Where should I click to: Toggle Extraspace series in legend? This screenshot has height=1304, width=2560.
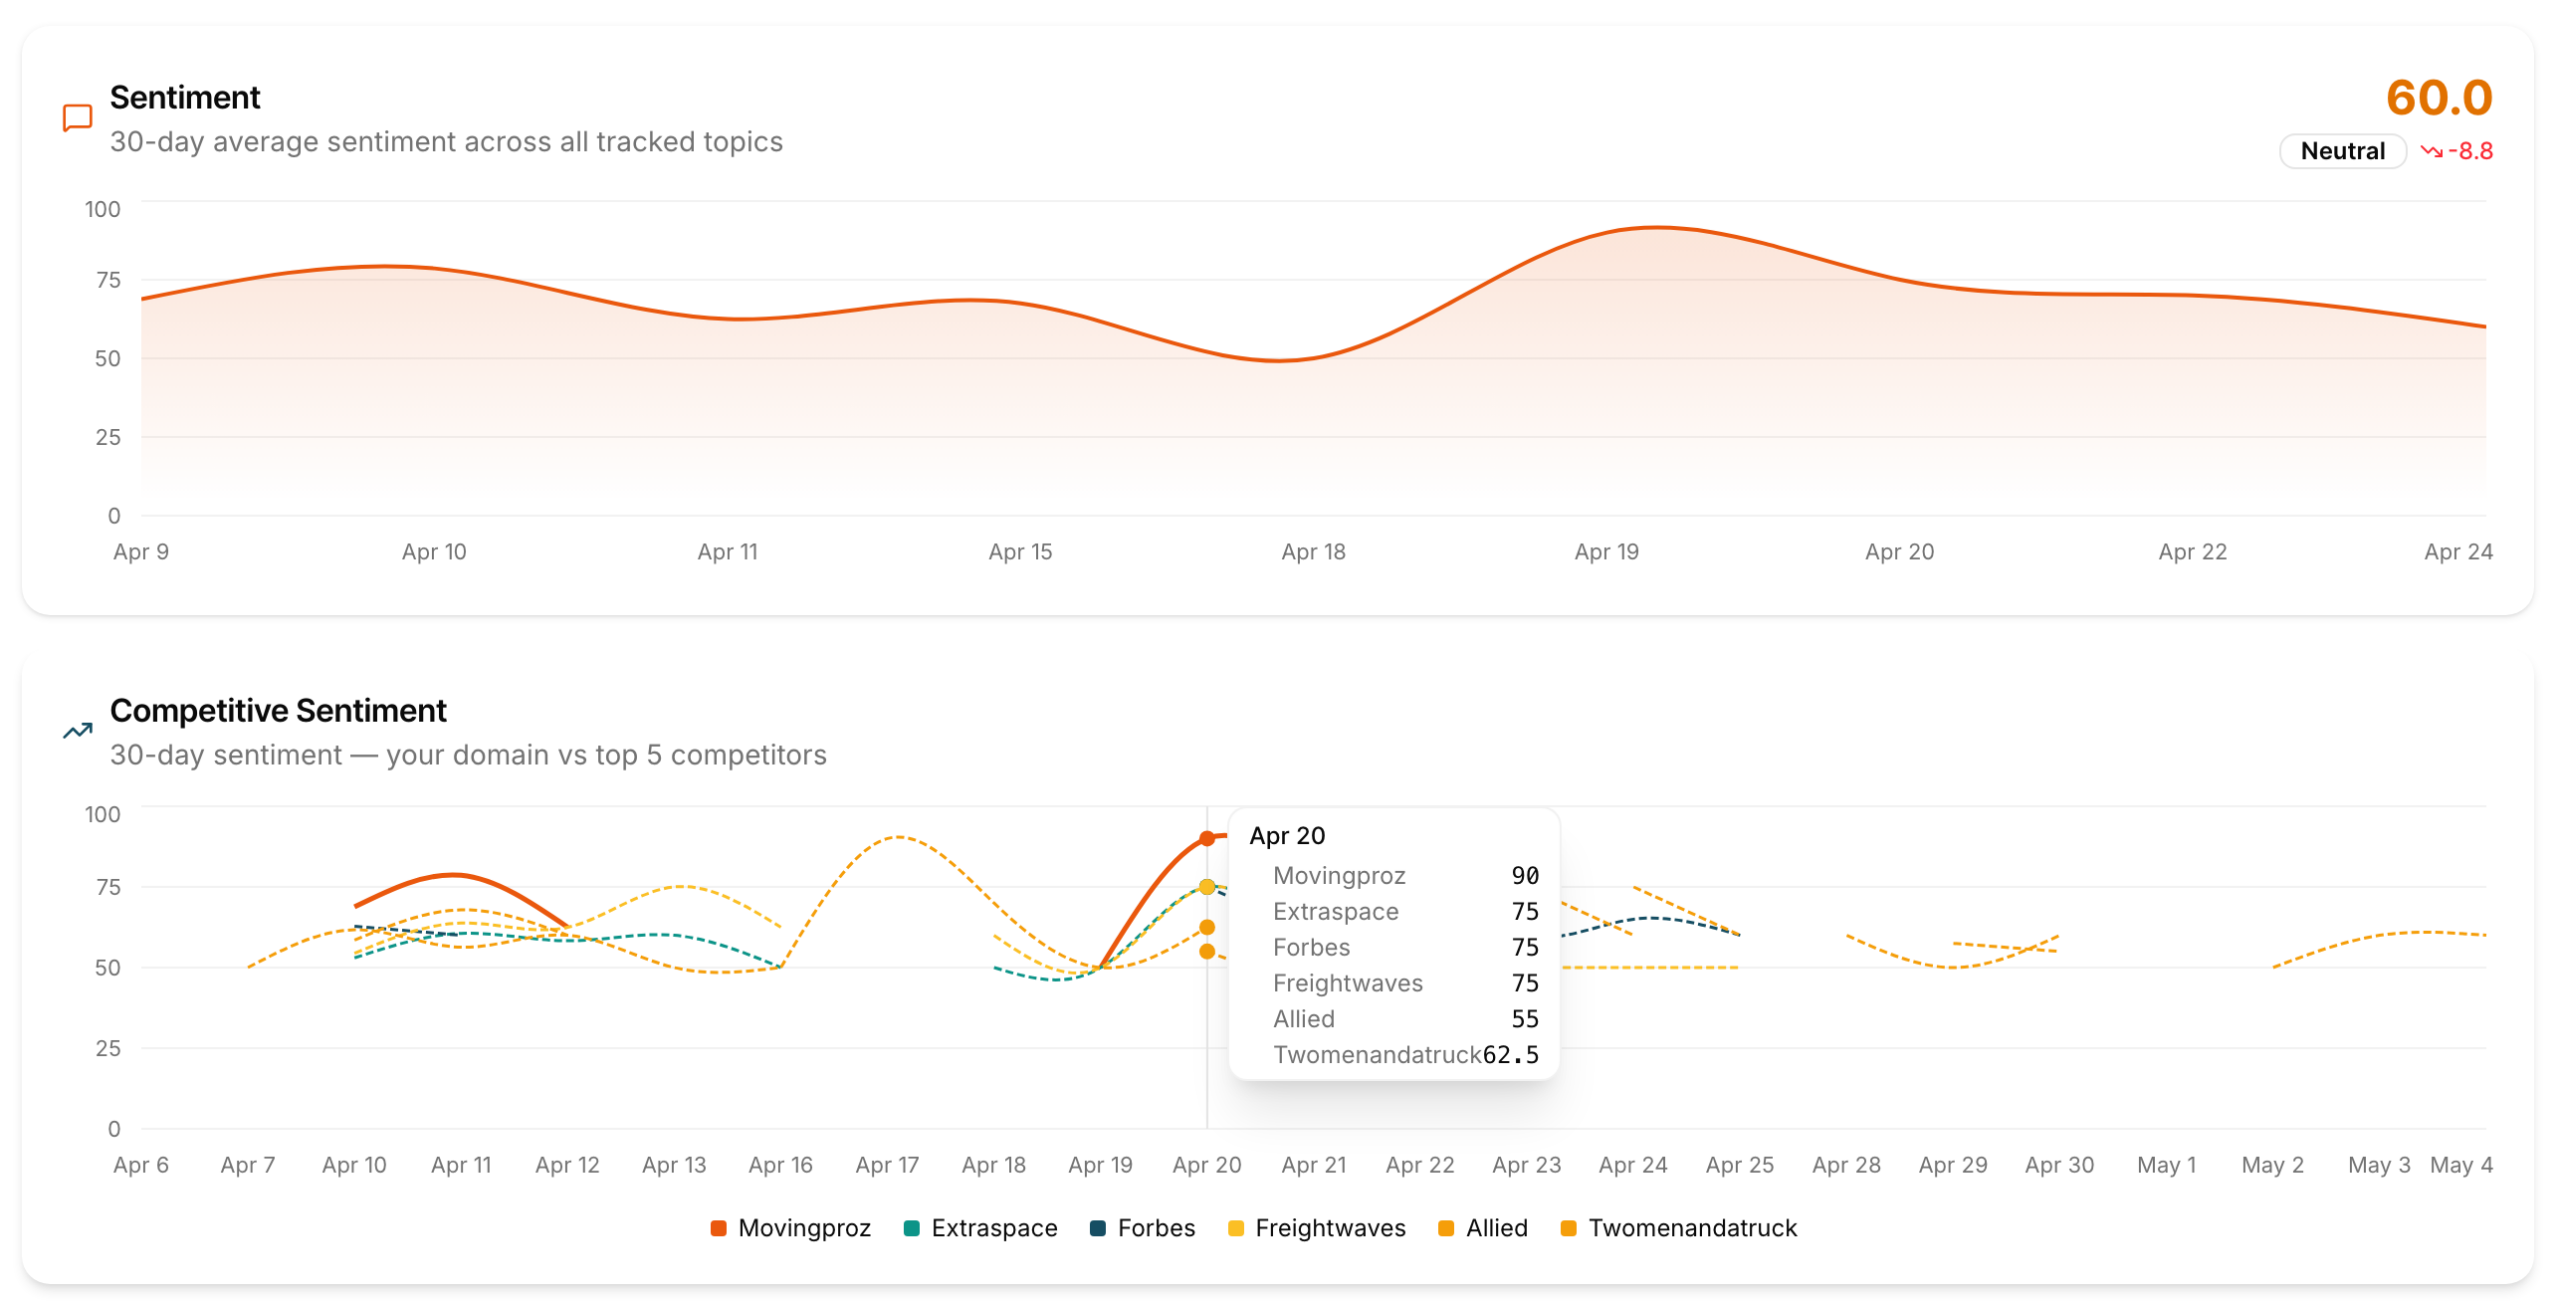[x=980, y=1228]
